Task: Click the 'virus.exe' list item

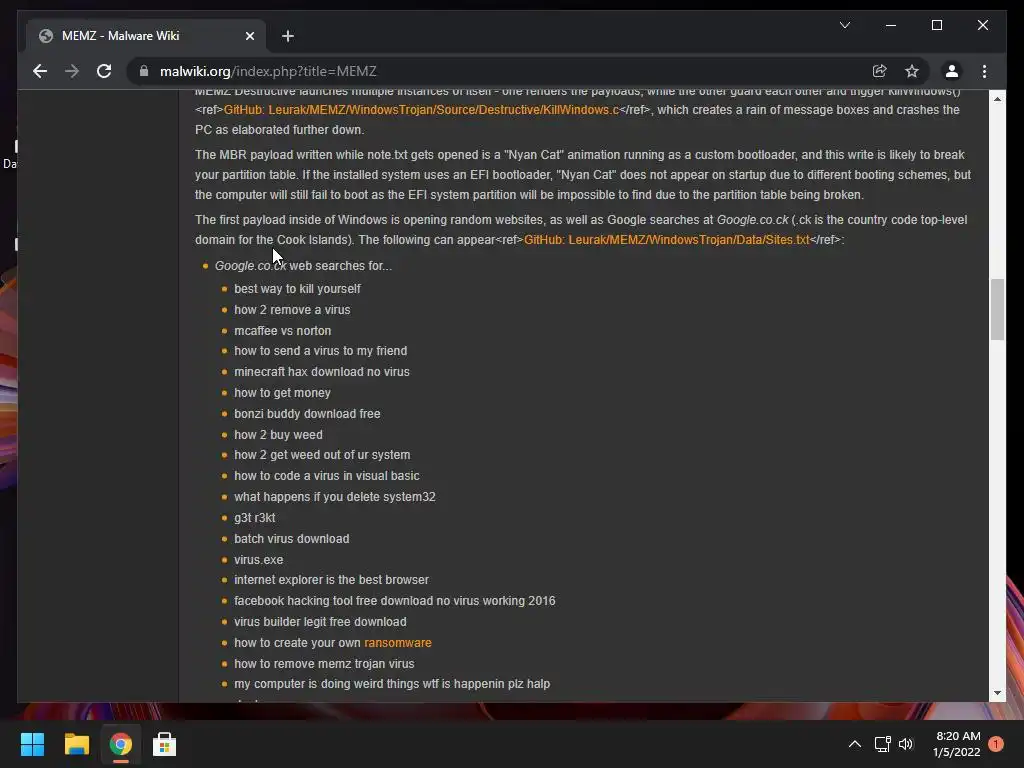Action: point(259,560)
